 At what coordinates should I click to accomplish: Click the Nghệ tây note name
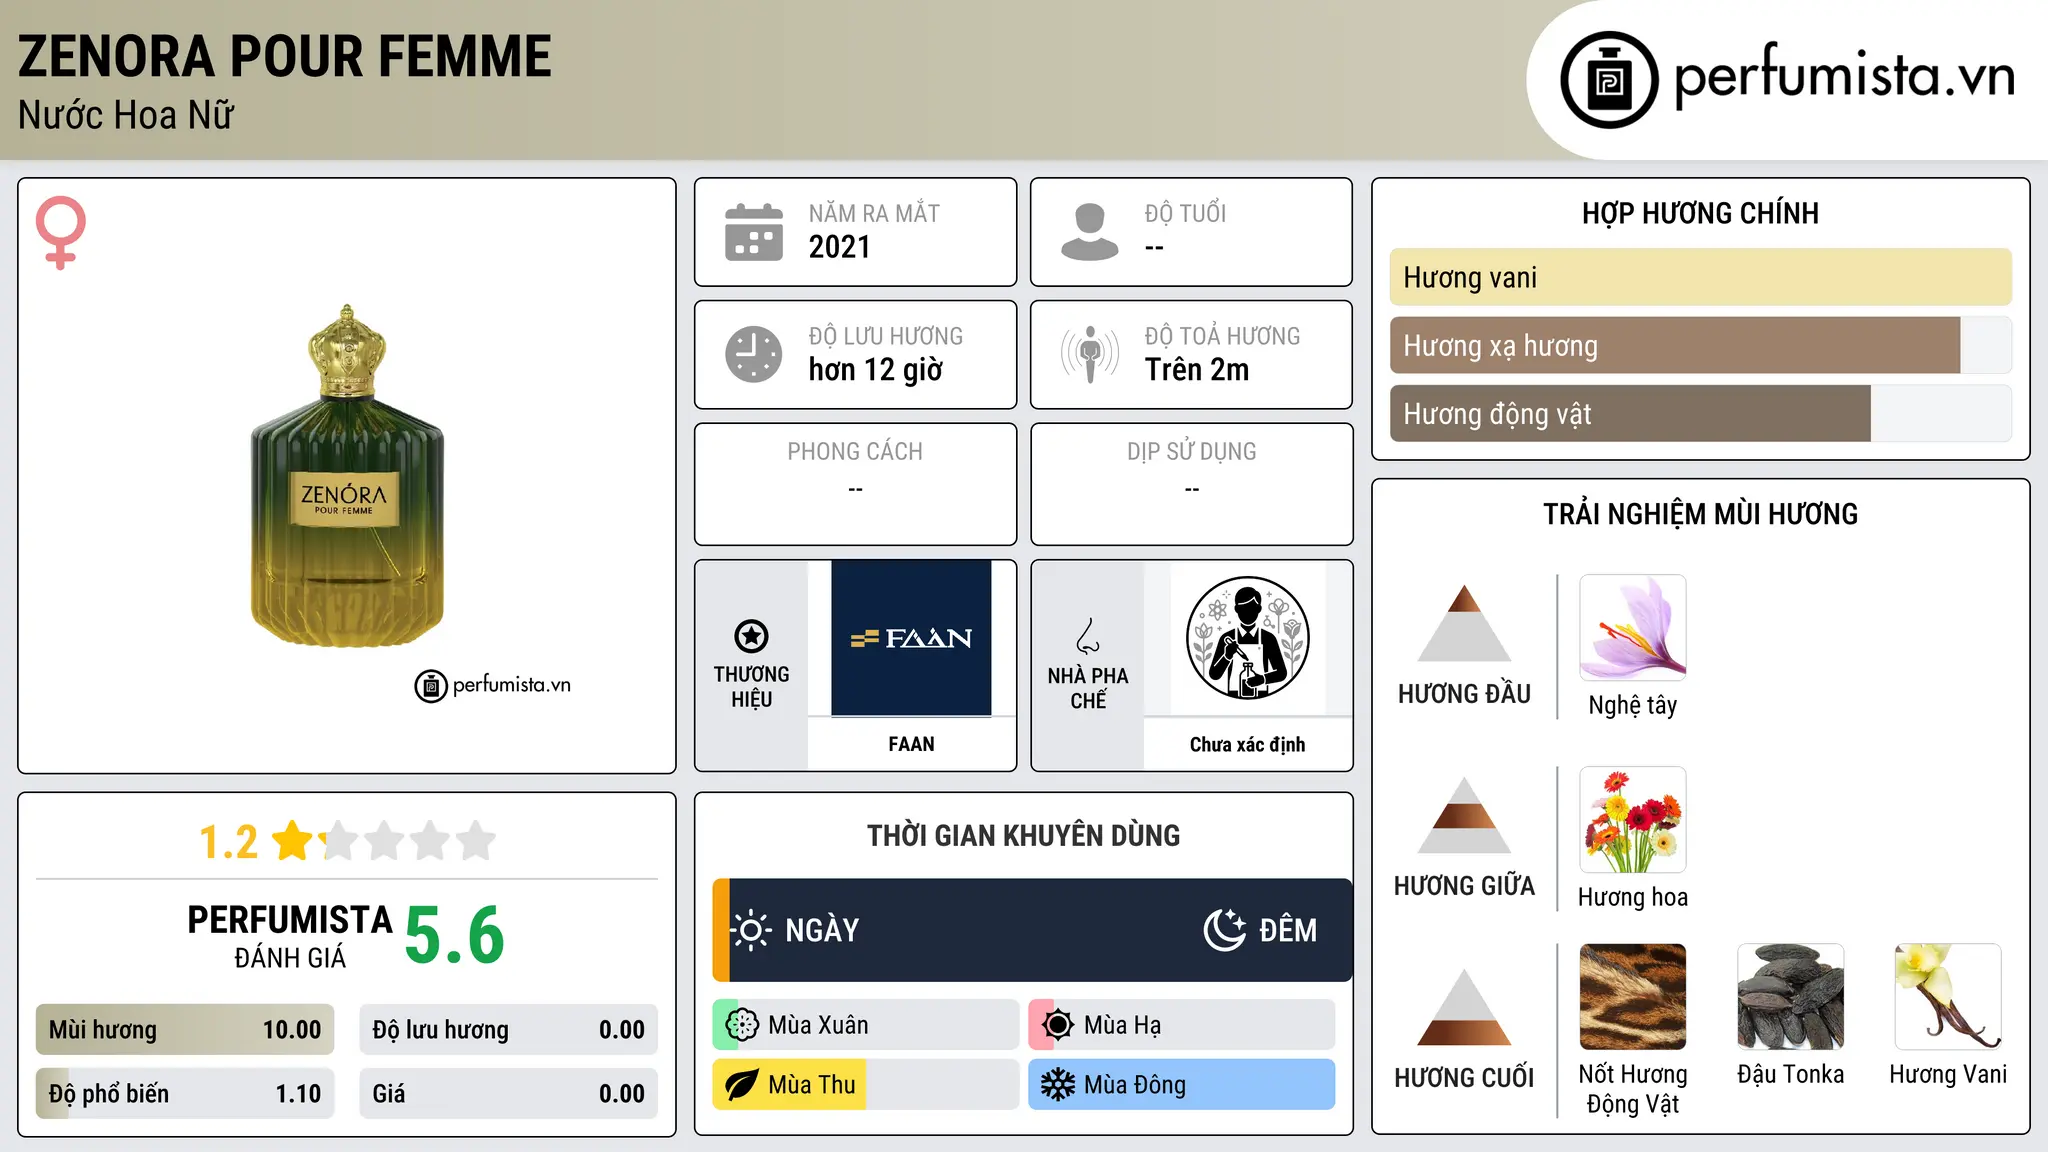pyautogui.click(x=1633, y=705)
